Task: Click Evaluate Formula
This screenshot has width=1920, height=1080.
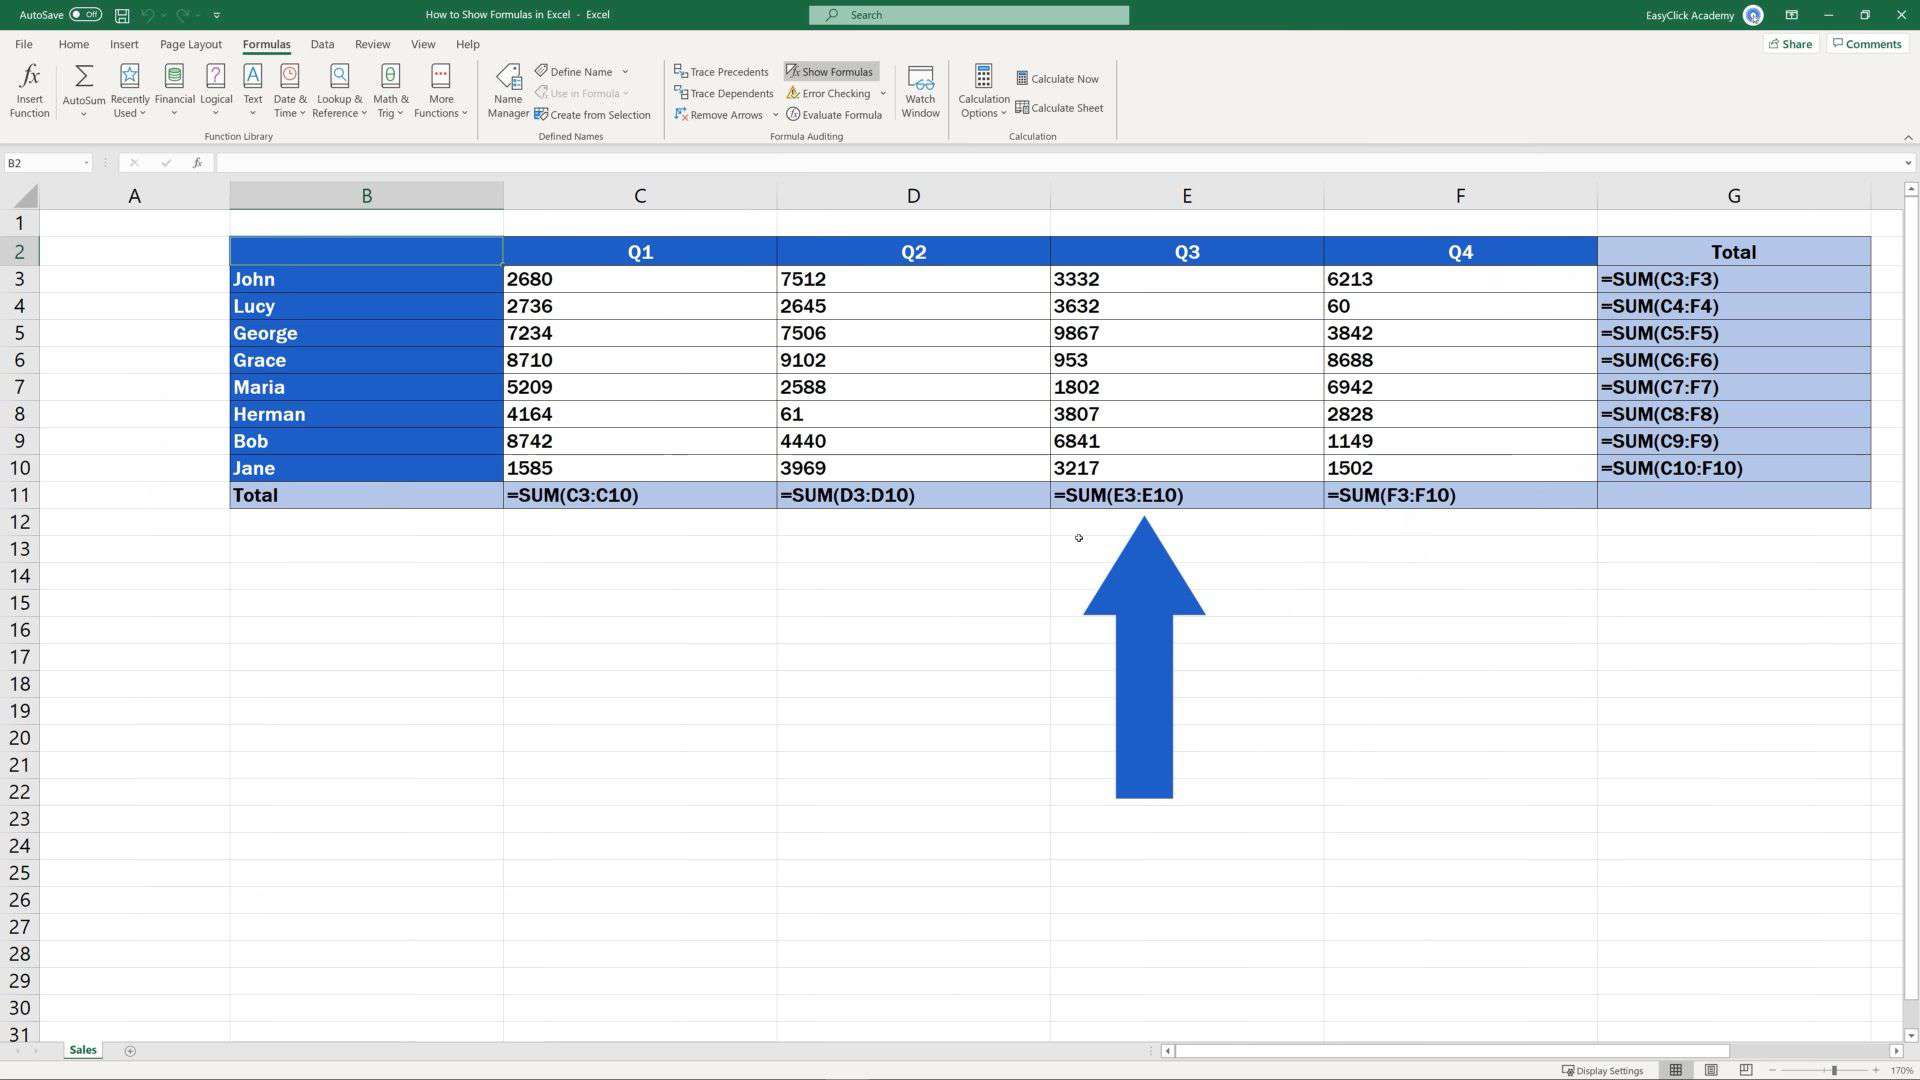Action: point(834,115)
